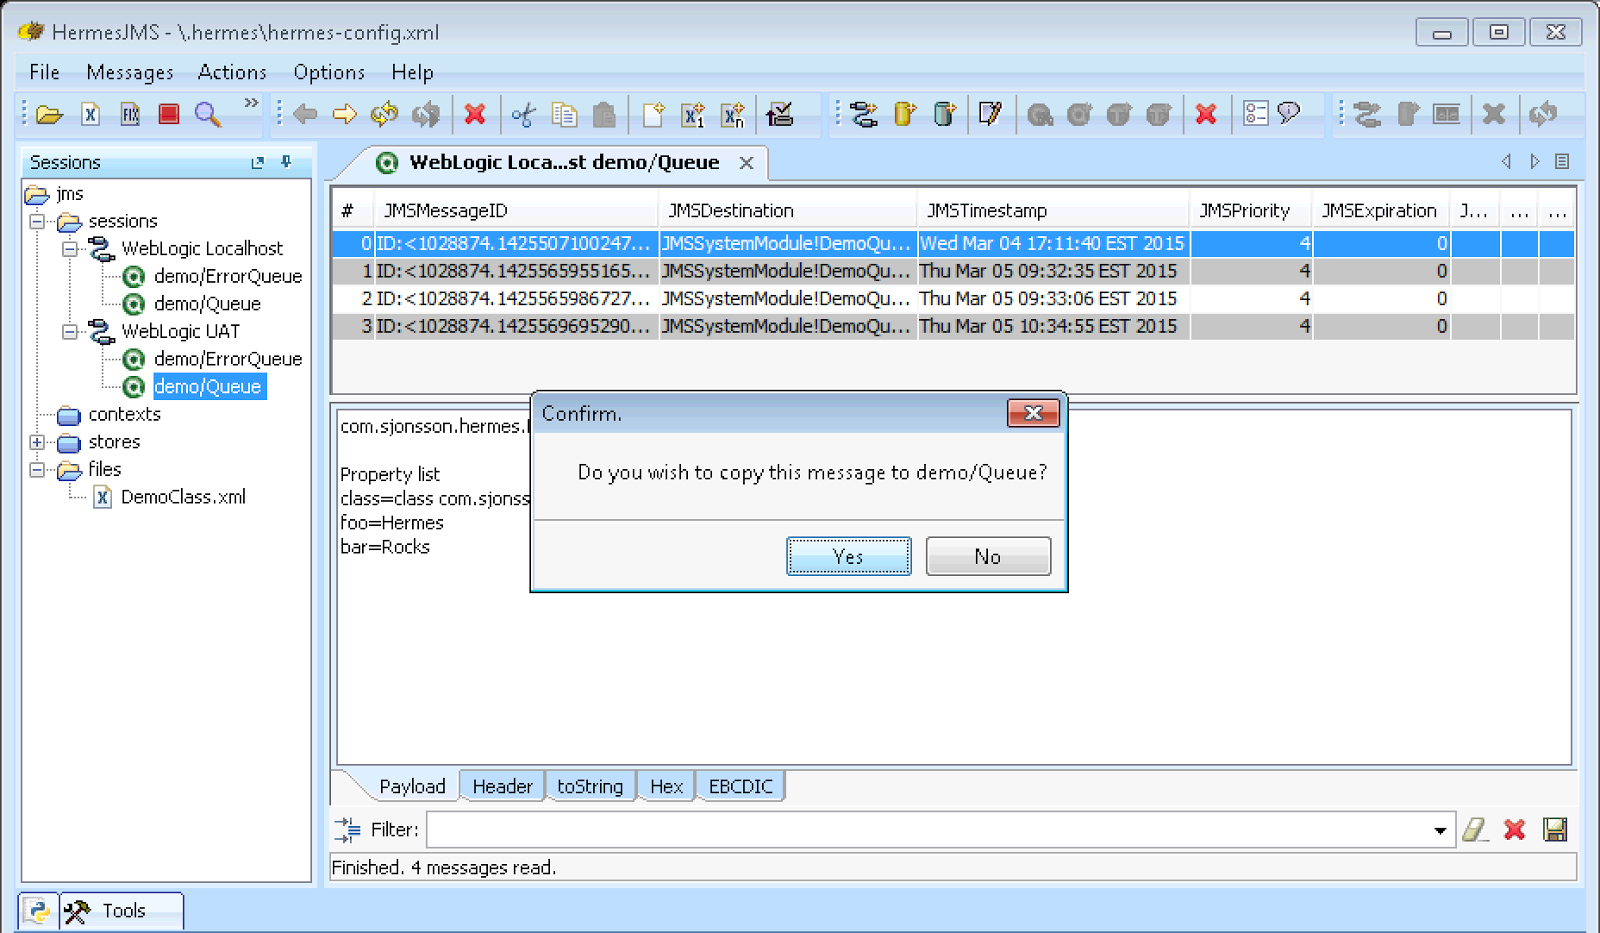Open the Actions menu

click(x=232, y=72)
